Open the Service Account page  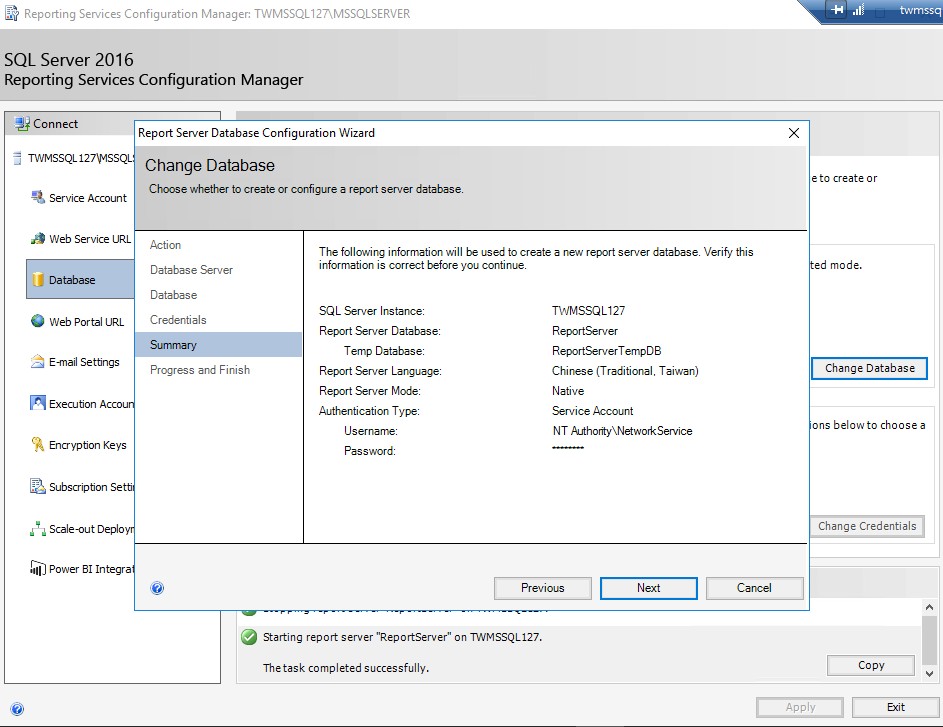pyautogui.click(x=88, y=198)
